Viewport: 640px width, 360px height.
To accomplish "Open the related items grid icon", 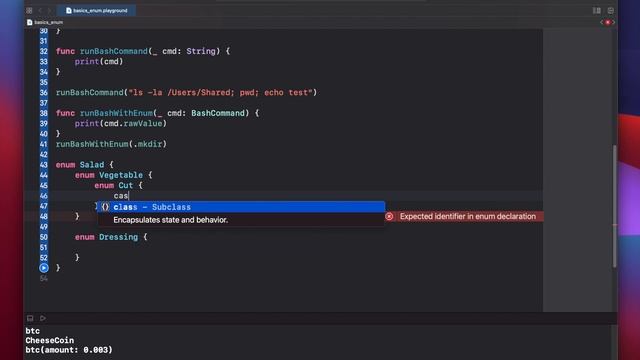I will tap(29, 11).
